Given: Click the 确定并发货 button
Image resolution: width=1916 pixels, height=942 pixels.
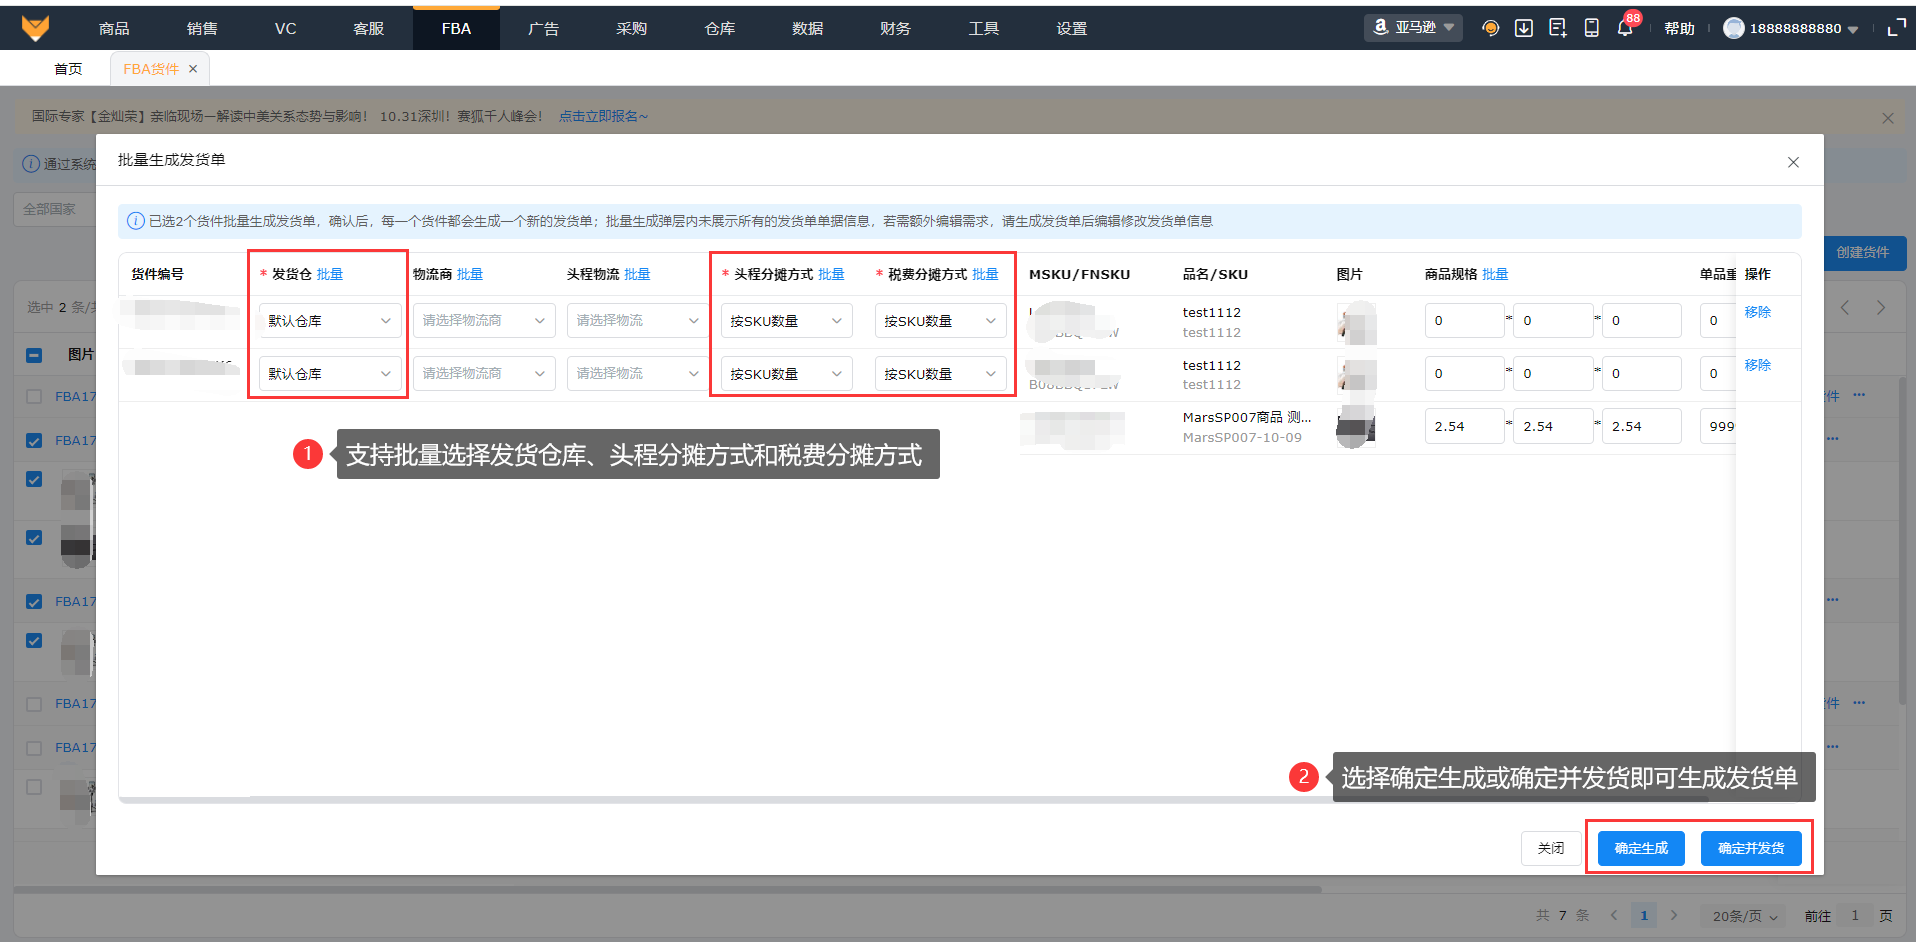Looking at the screenshot, I should (1751, 848).
